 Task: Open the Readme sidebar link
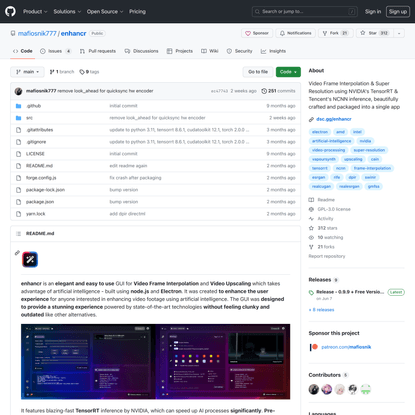tap(322, 200)
